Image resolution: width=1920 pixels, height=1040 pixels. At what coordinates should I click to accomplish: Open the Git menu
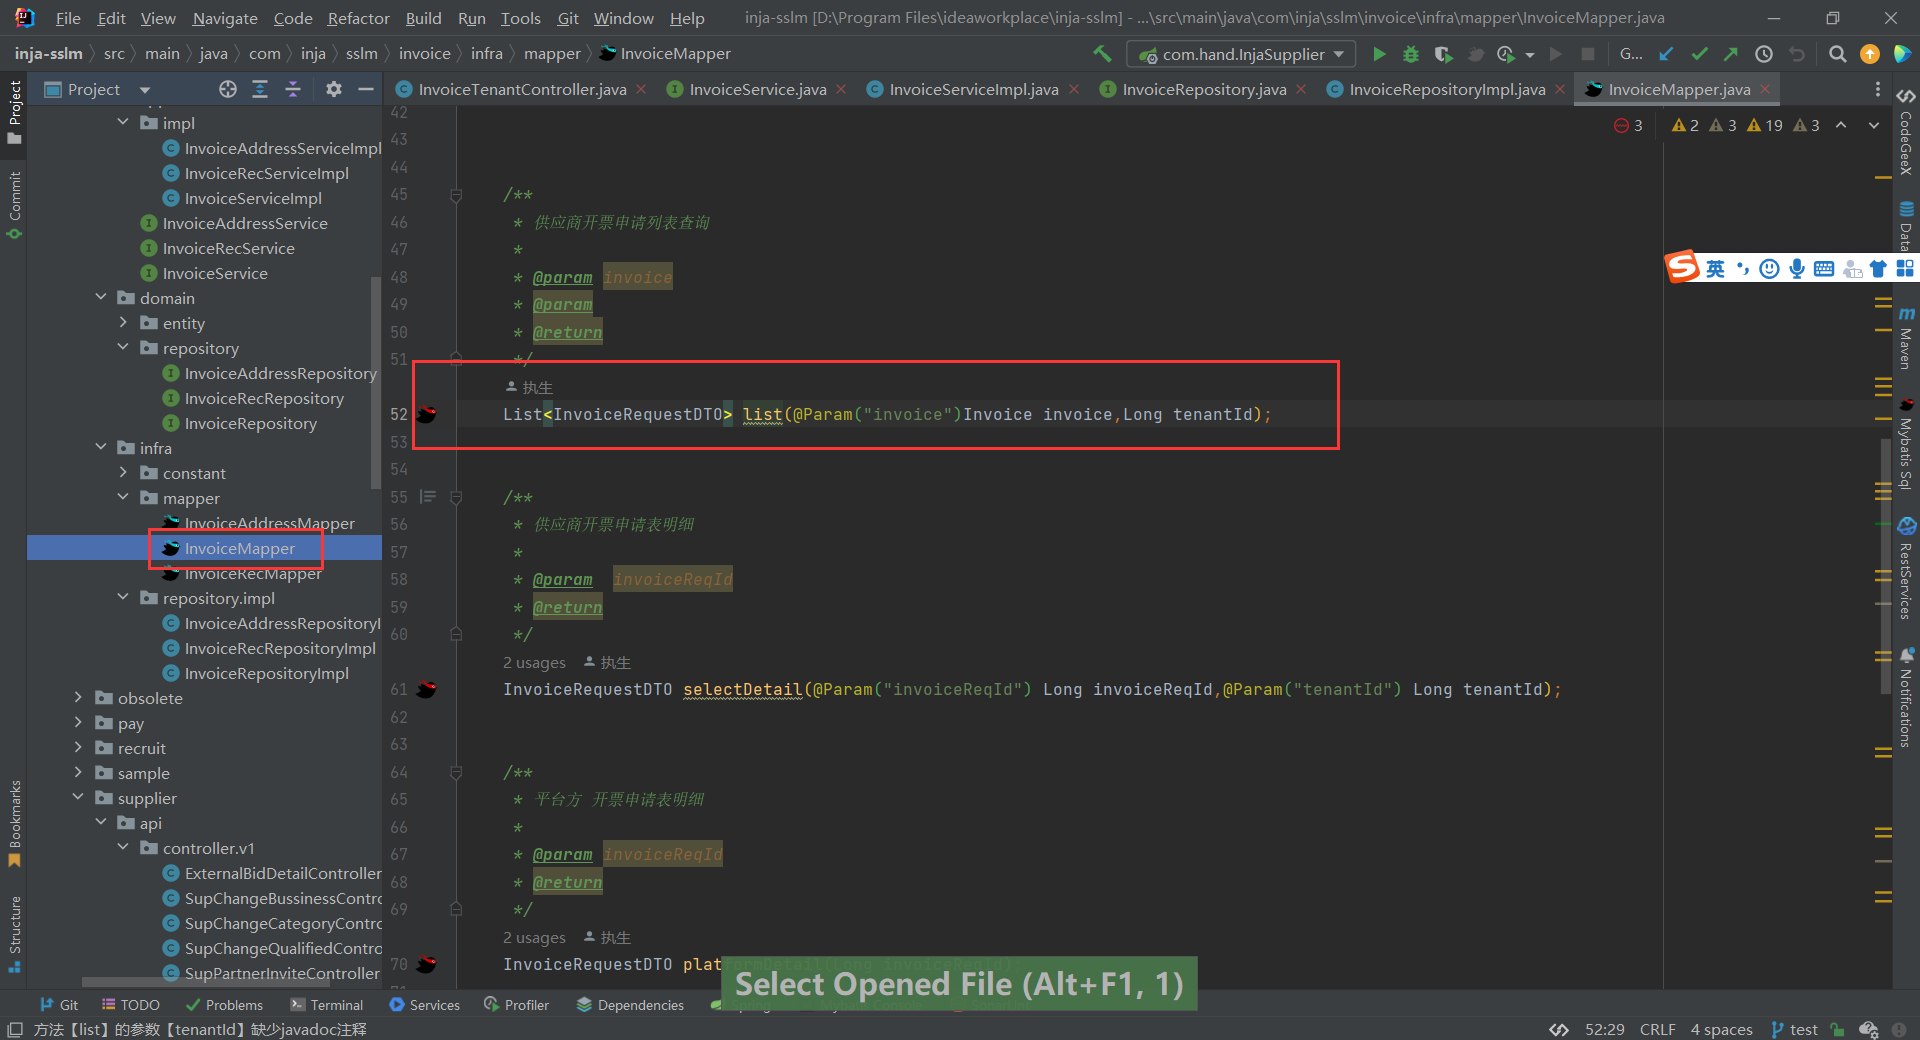[x=568, y=18]
